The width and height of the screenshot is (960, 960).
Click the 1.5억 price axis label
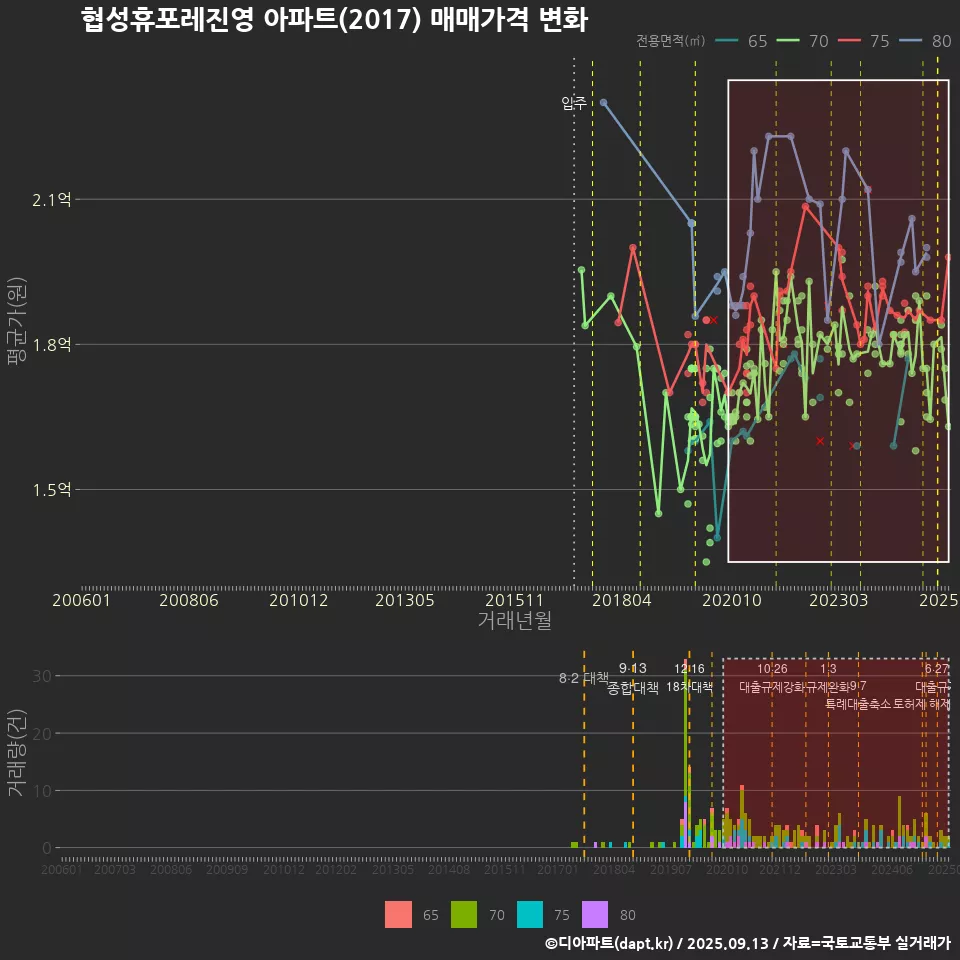(52, 490)
